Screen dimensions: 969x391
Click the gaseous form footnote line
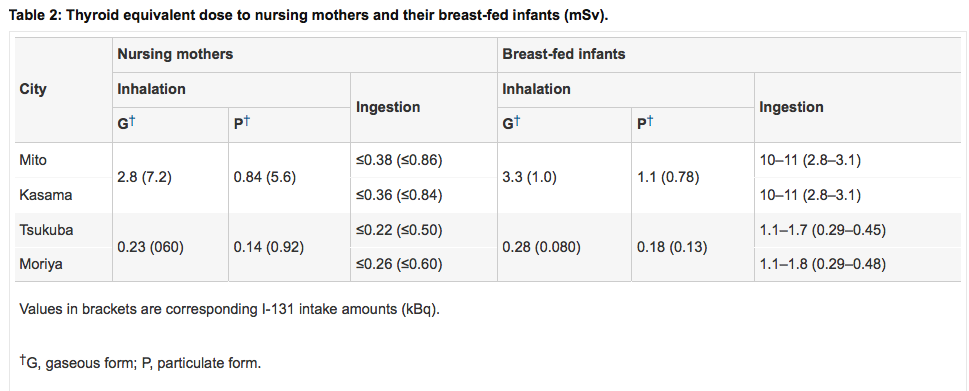(140, 362)
